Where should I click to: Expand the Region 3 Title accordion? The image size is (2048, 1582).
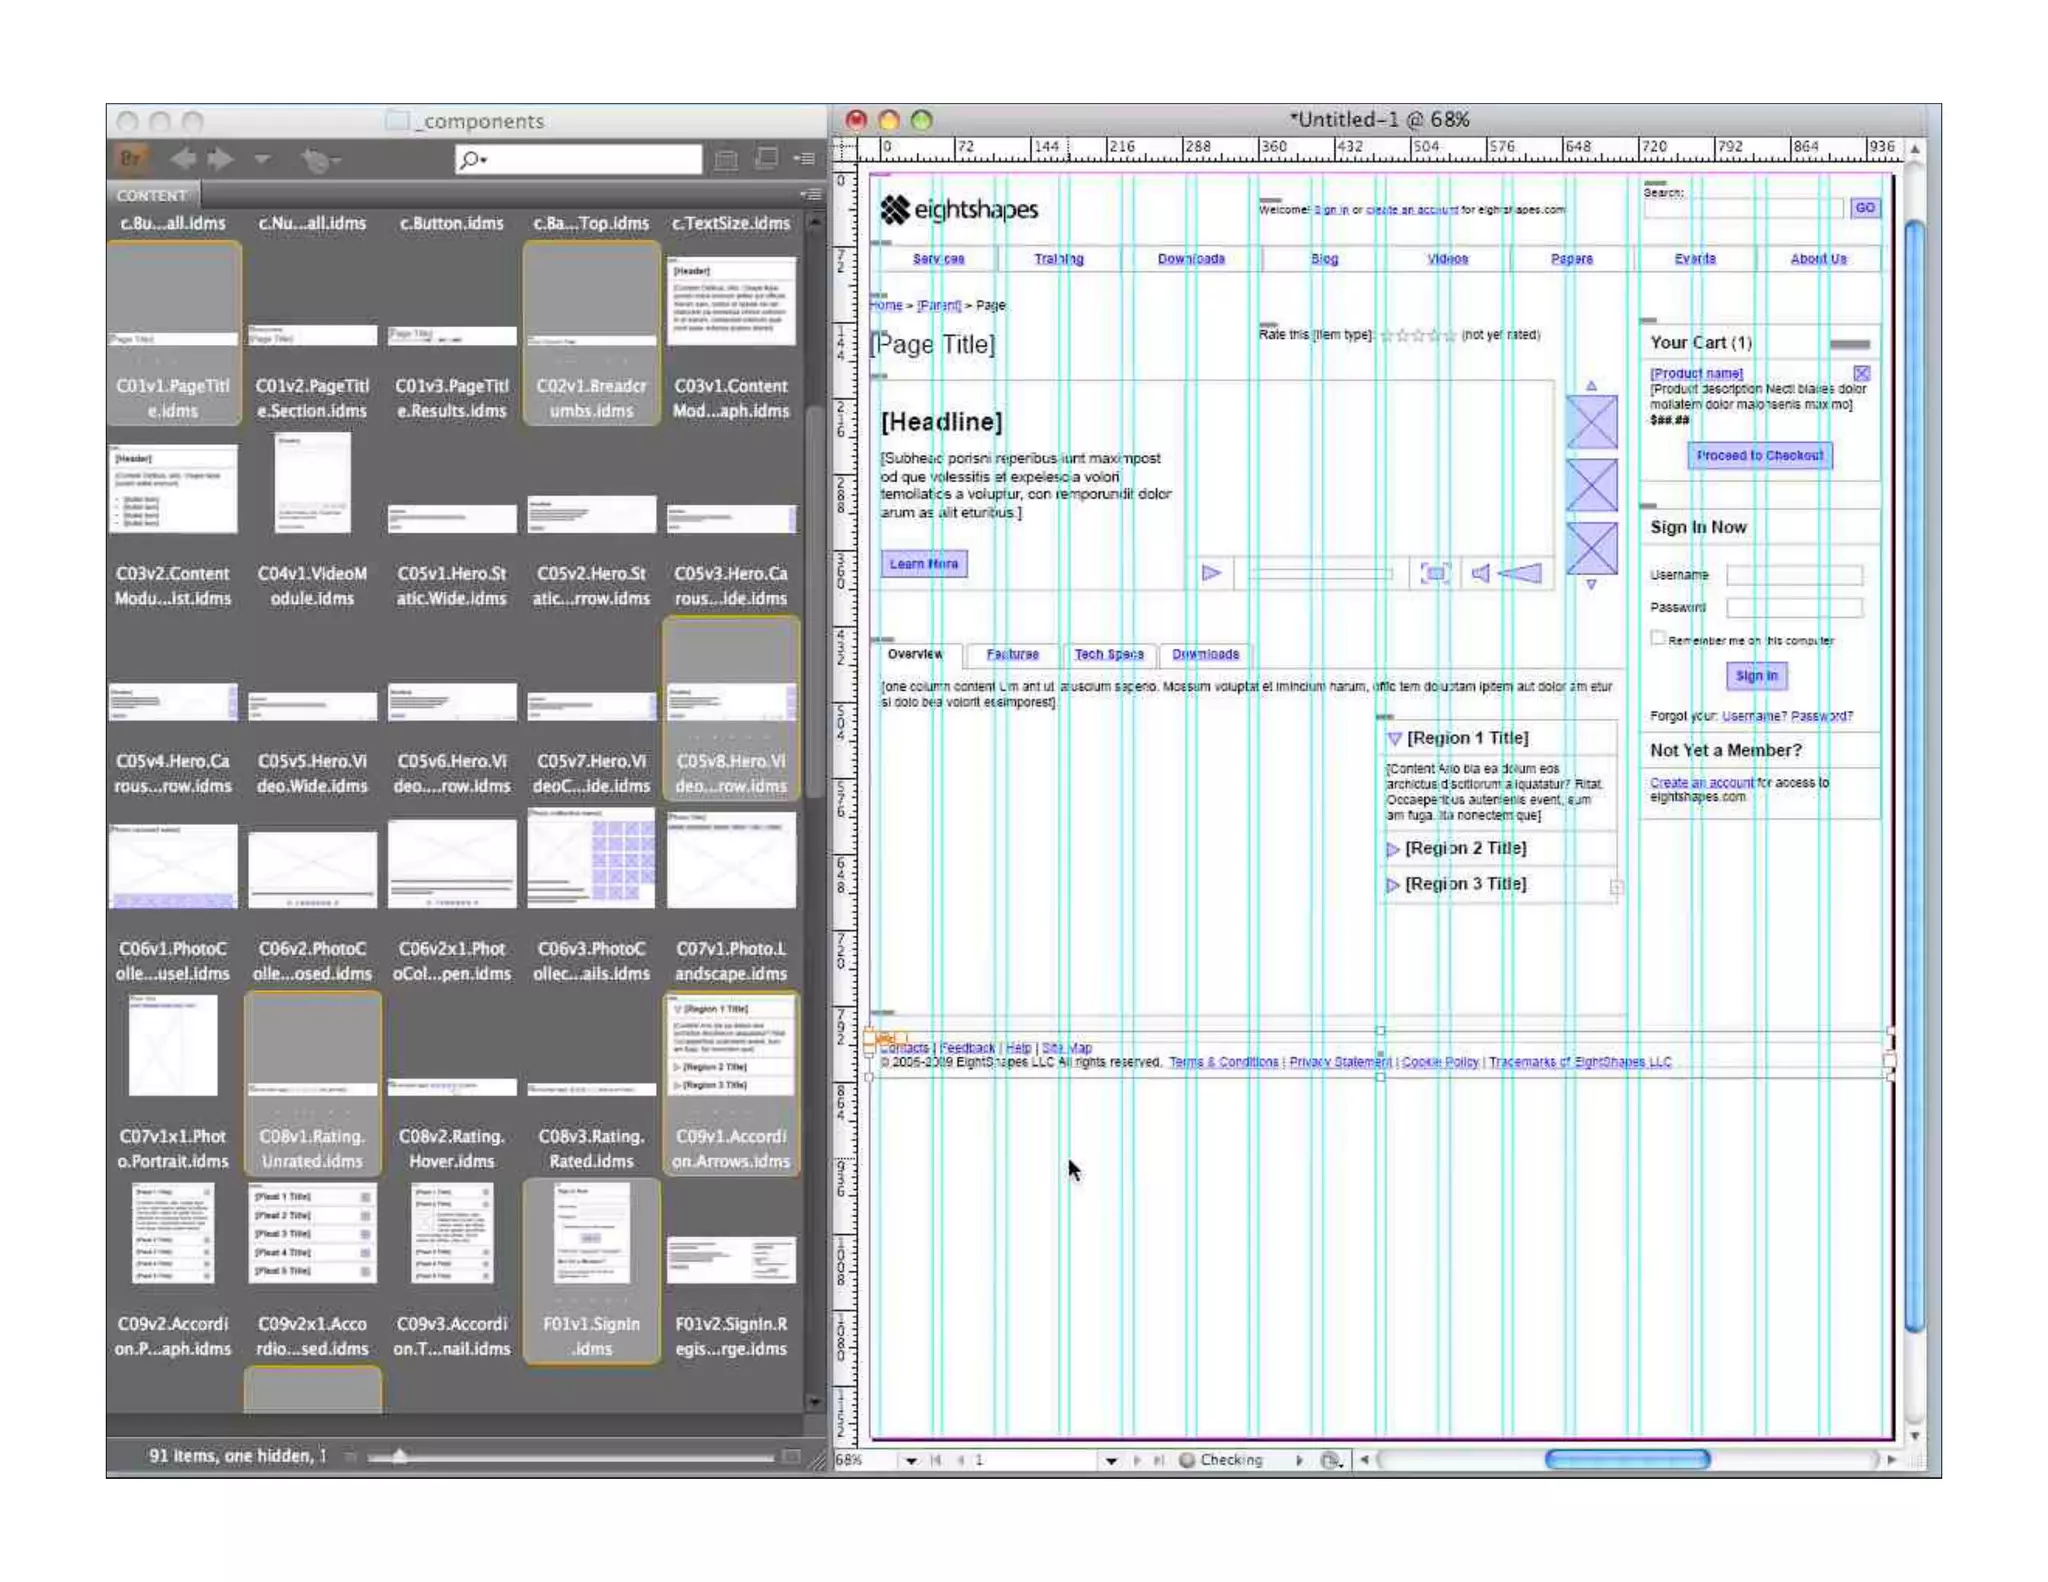(x=1392, y=885)
